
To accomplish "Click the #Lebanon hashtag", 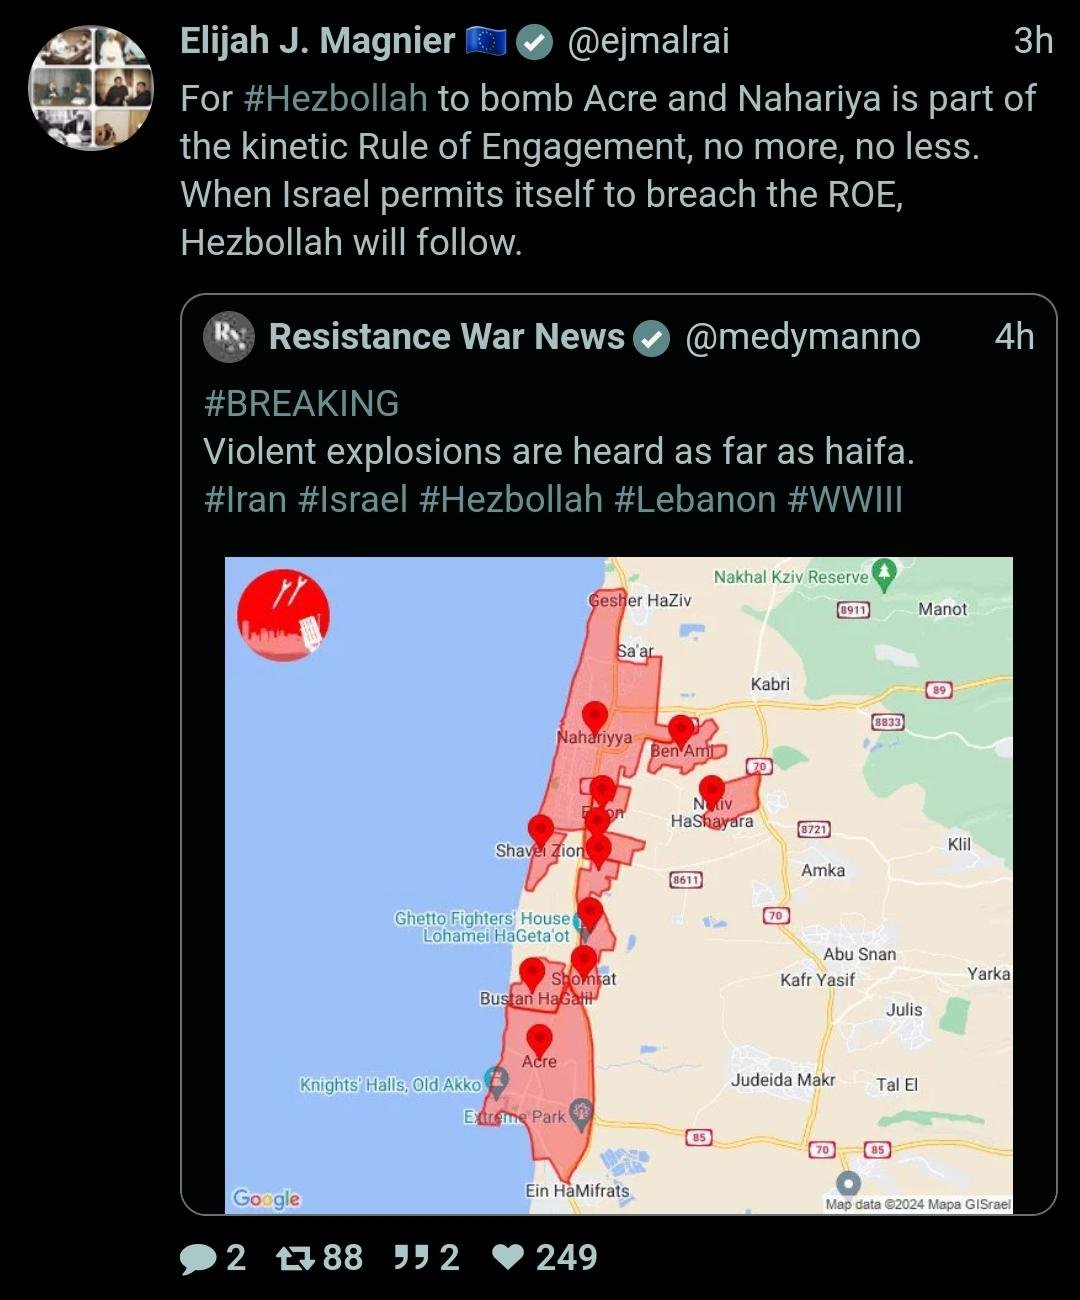I will point(695,499).
